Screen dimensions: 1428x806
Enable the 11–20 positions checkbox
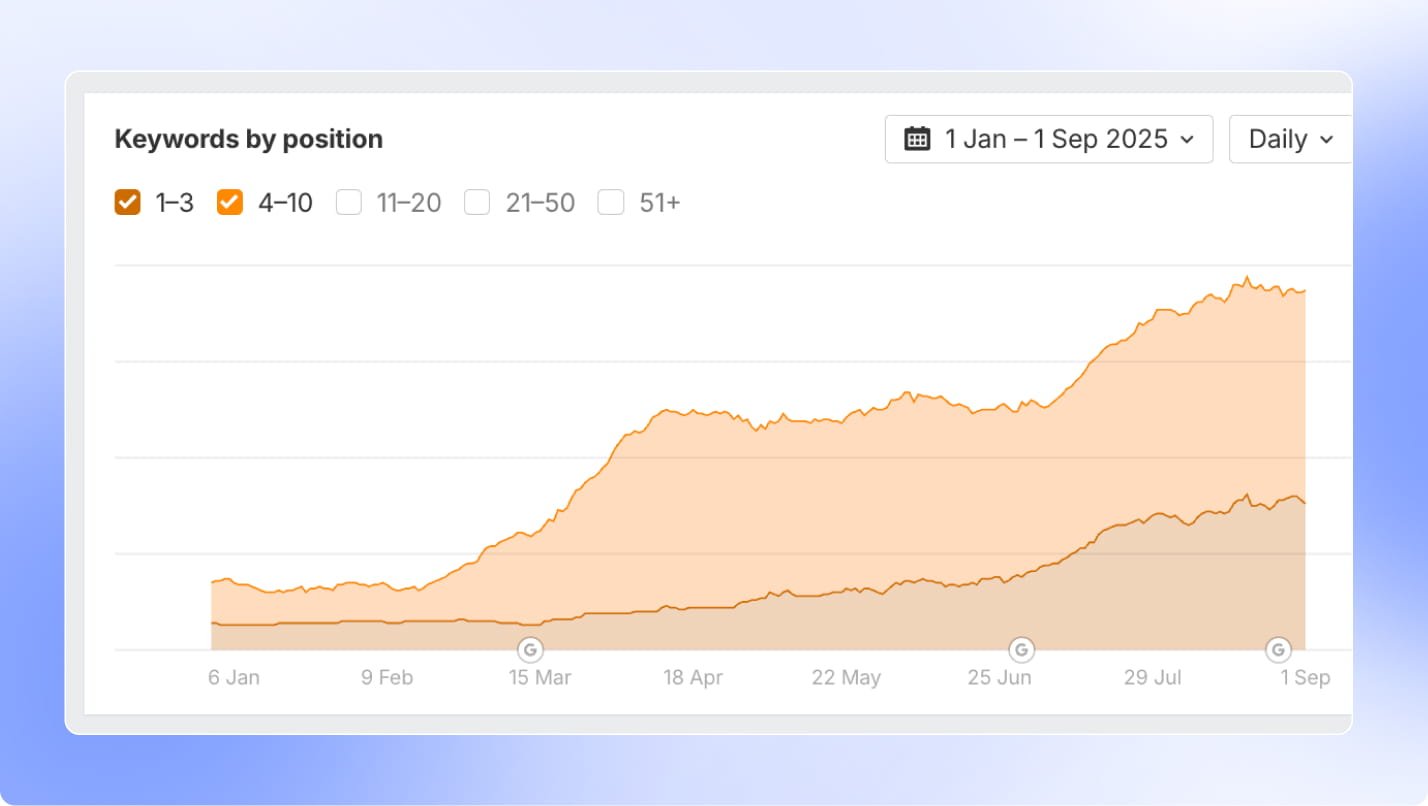pos(348,203)
